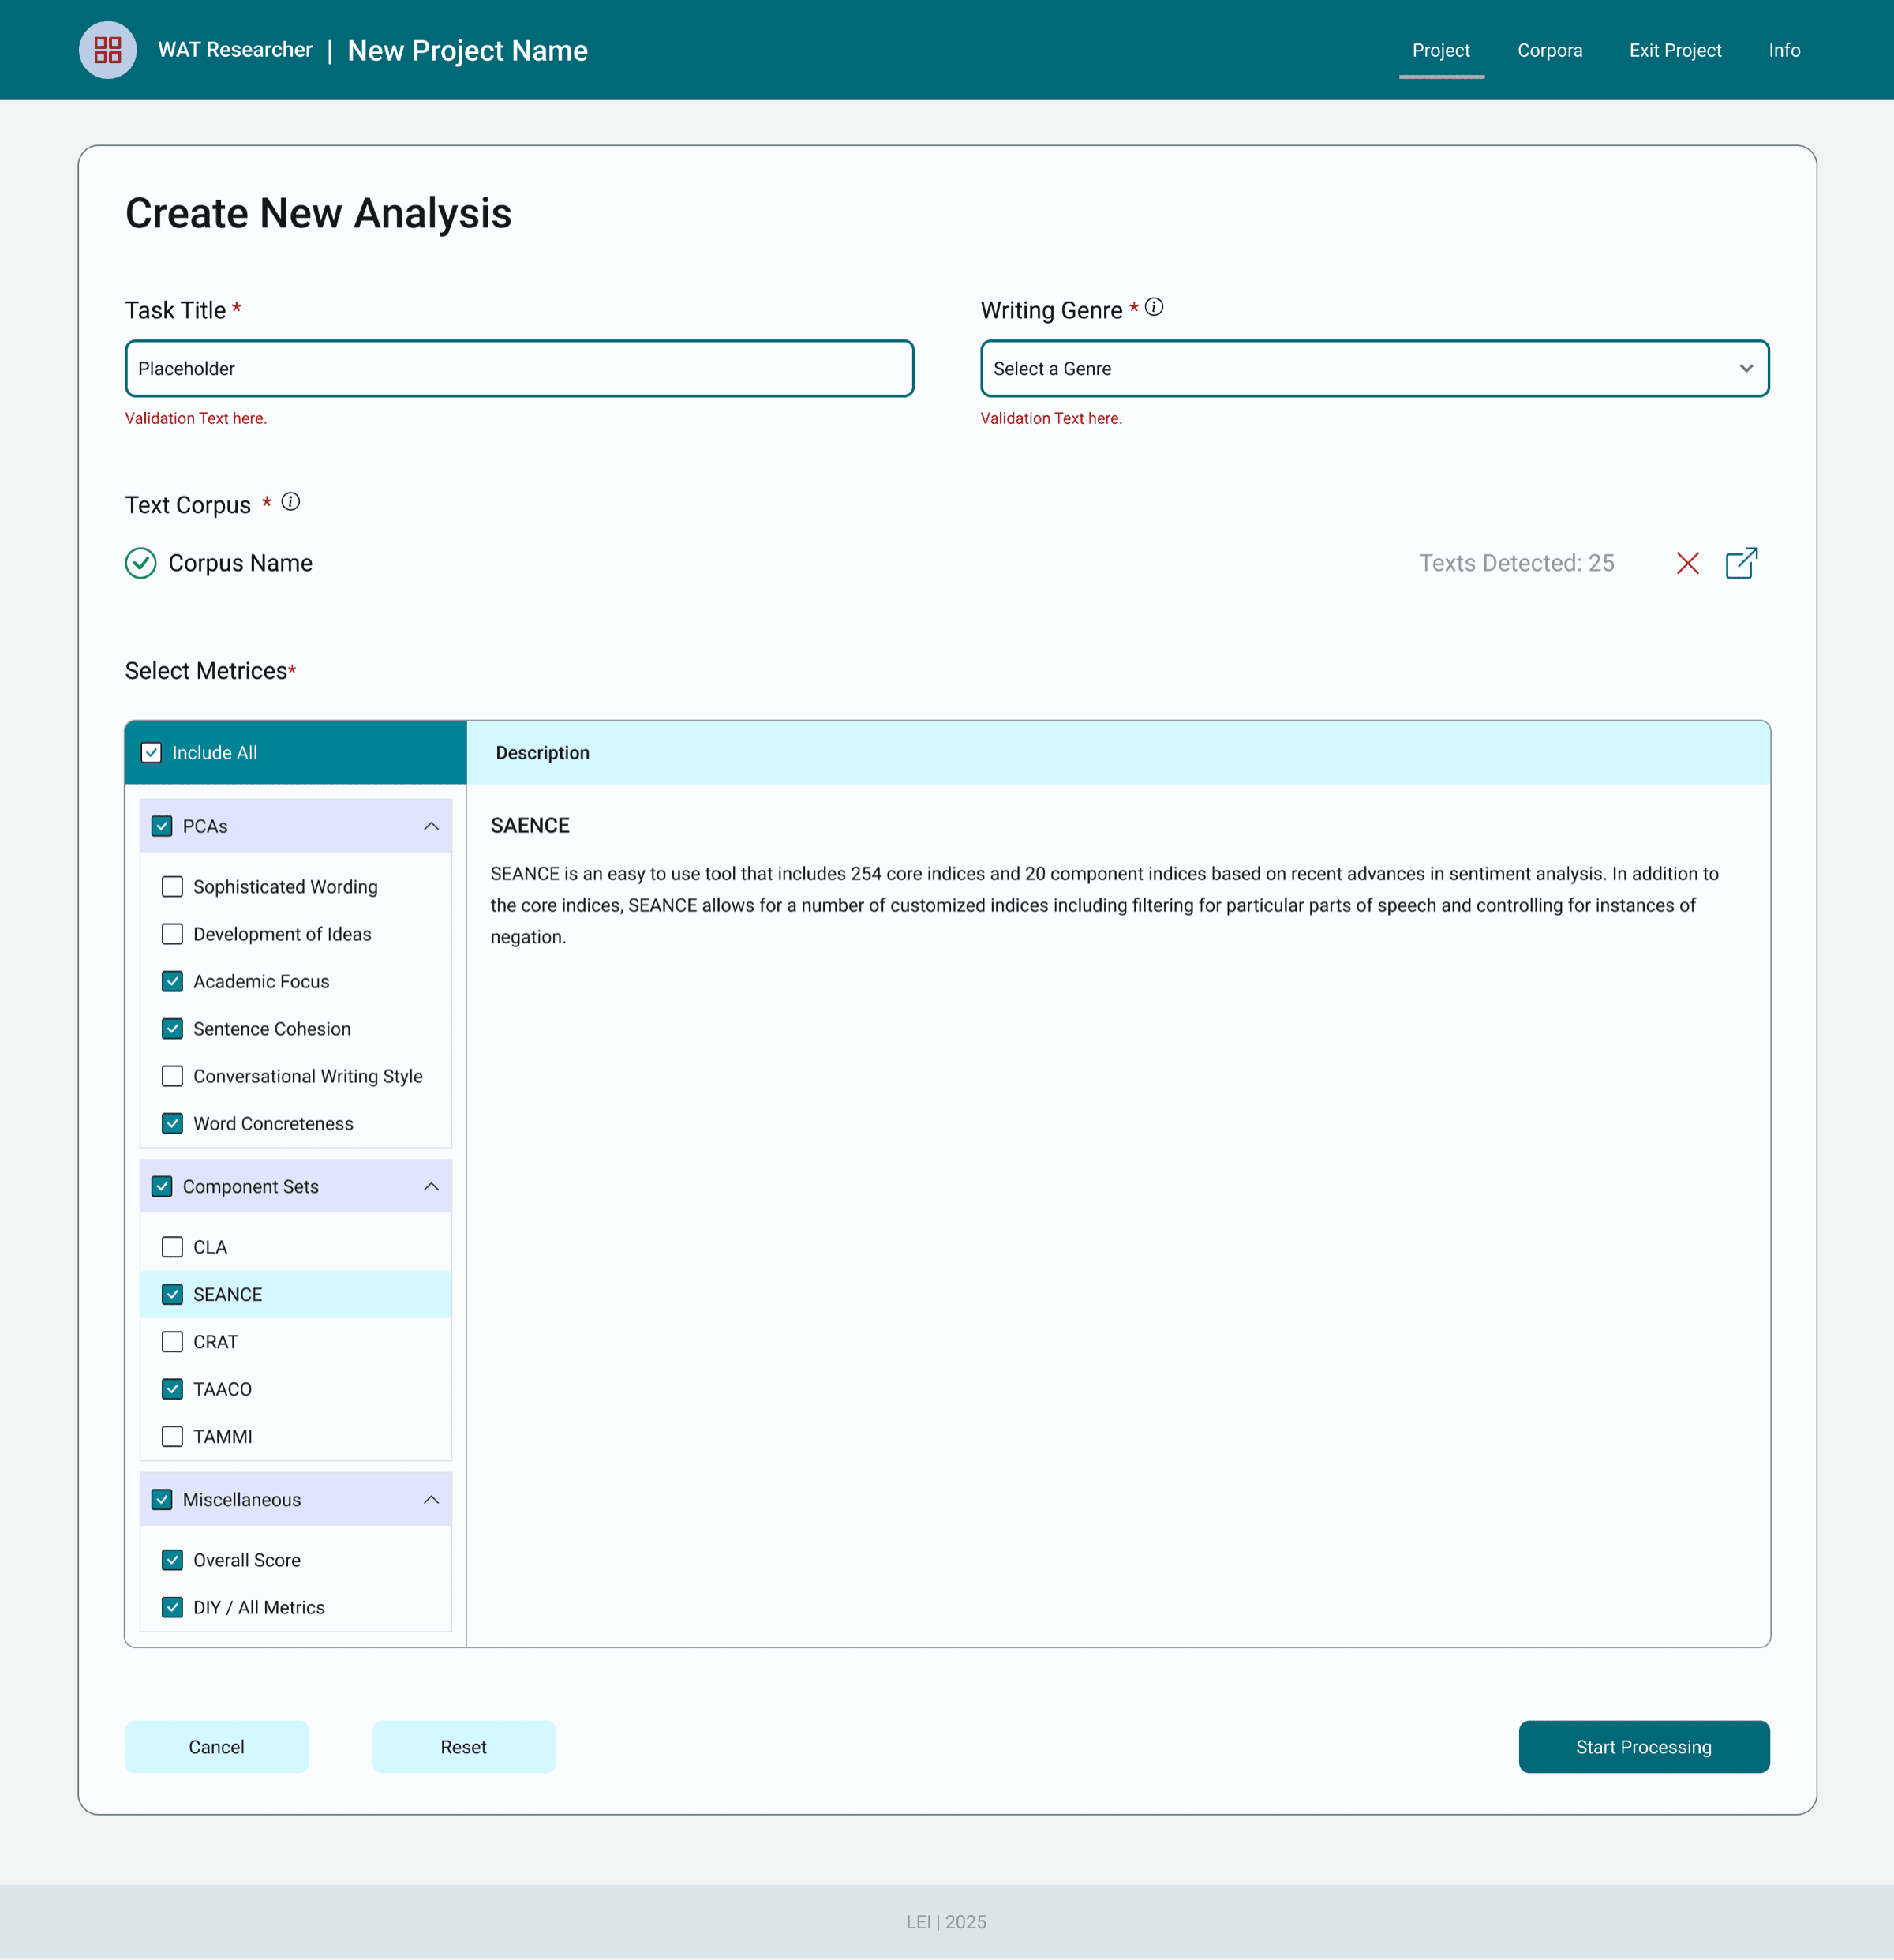1894x1960 pixels.
Task: Click the Cancel button
Action: (217, 1747)
